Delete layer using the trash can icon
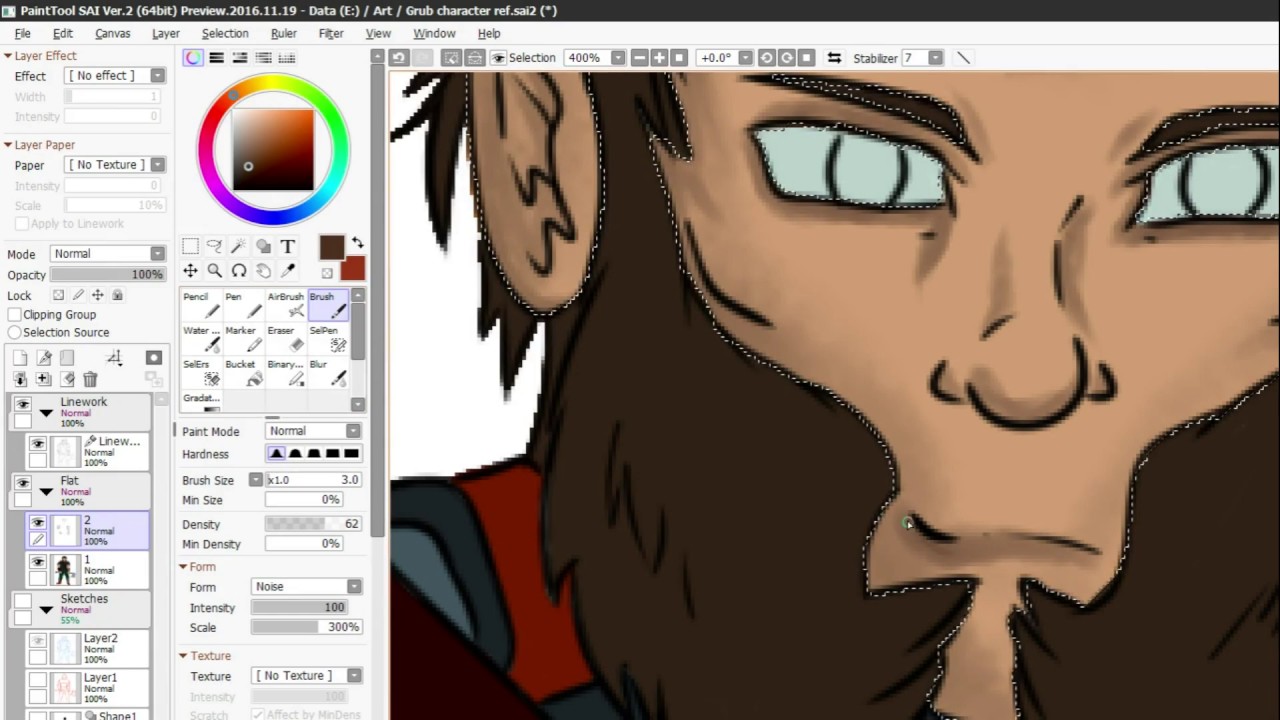Screen dimensions: 1280x720 [90, 379]
